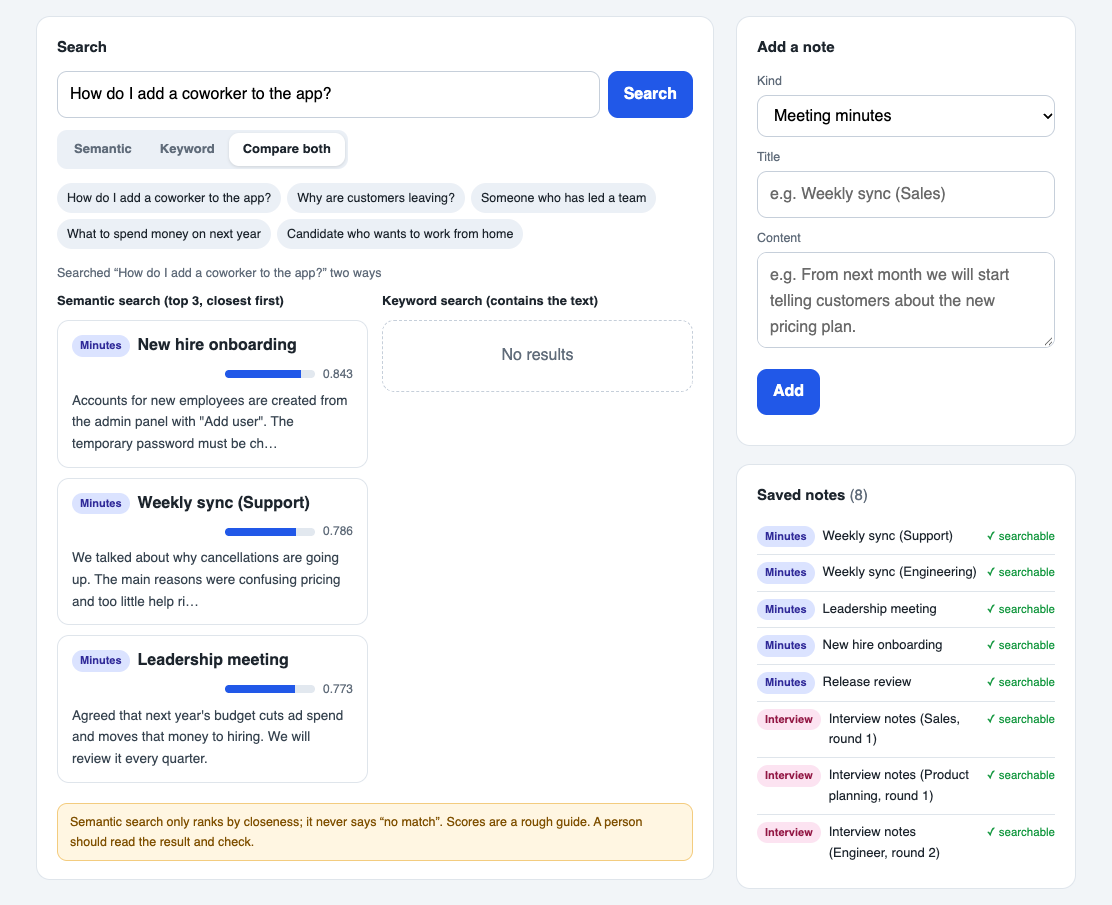Image resolution: width=1112 pixels, height=905 pixels.
Task: Select saved note New hire onboarding
Action: (906, 645)
